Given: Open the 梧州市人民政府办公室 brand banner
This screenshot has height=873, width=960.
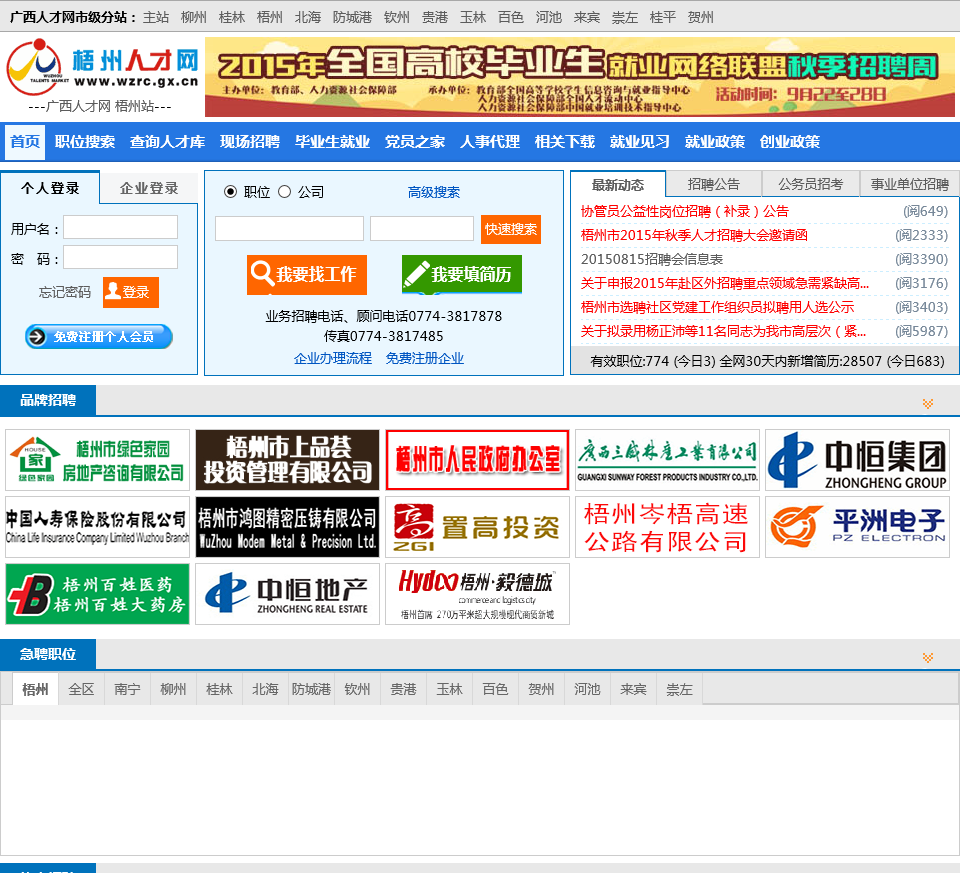Looking at the screenshot, I should 477,460.
